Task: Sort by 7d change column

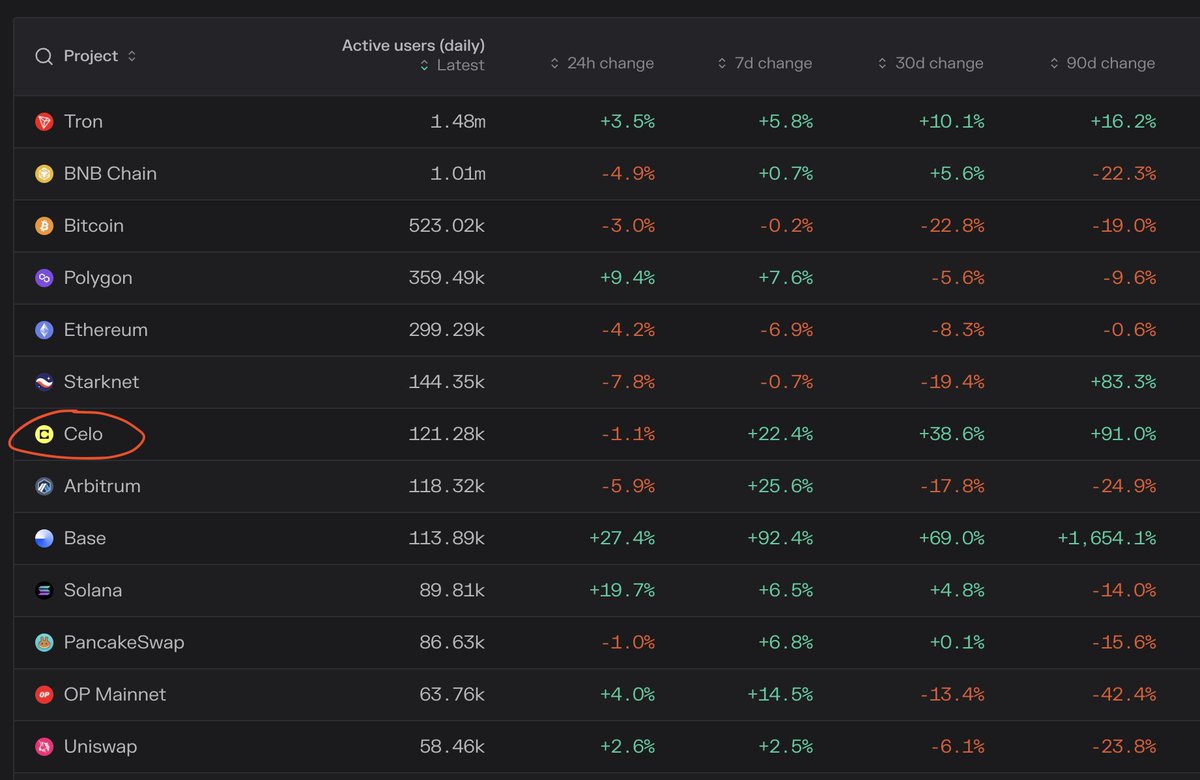Action: coord(765,63)
